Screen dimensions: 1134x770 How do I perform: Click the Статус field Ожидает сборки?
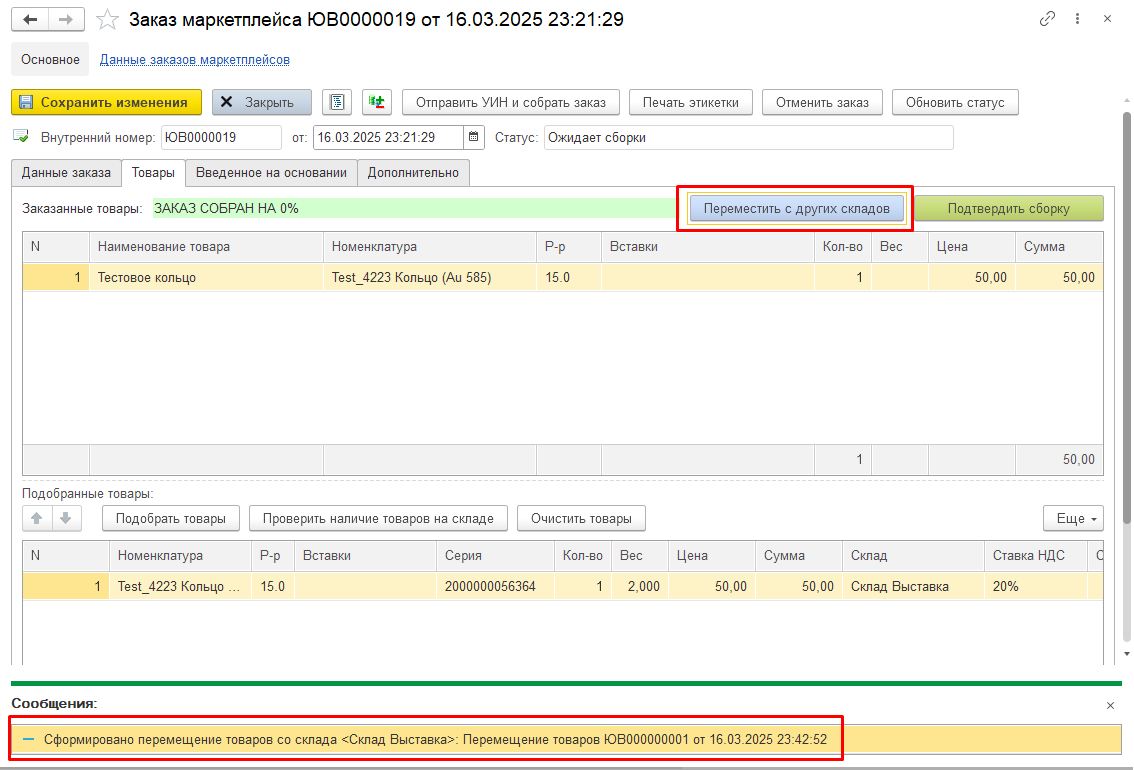pos(749,137)
